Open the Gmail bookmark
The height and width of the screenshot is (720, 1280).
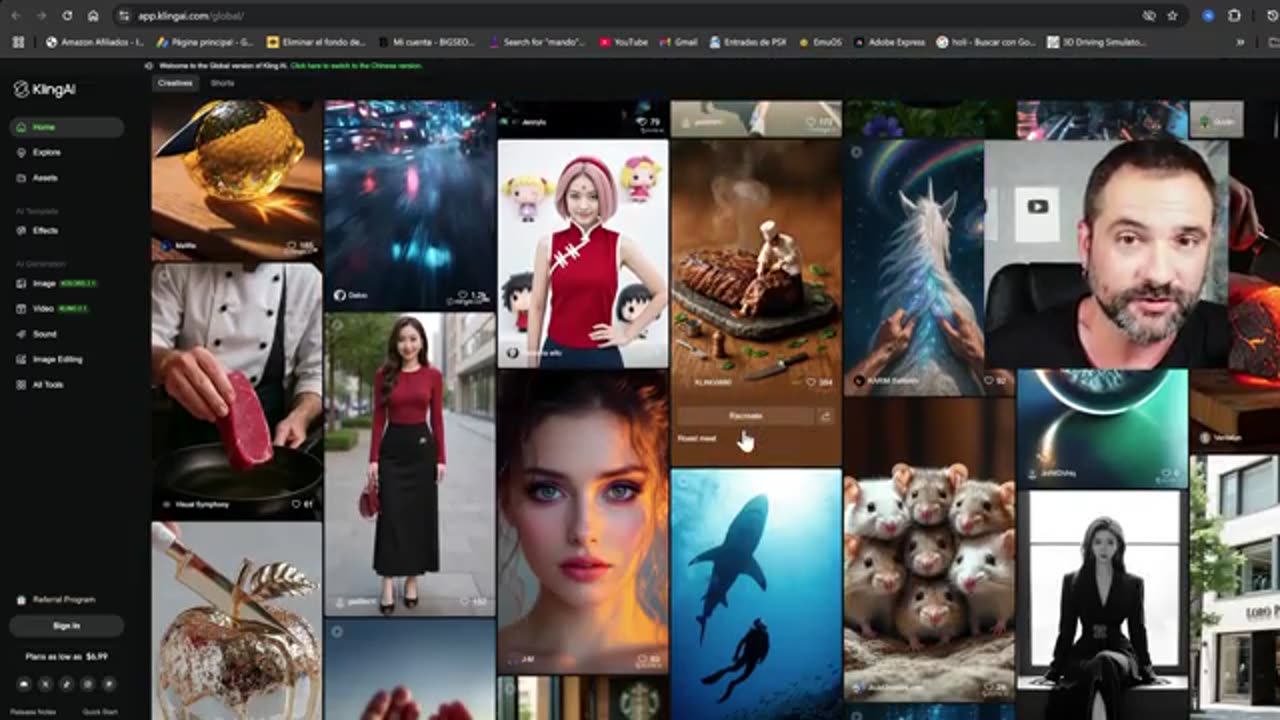pyautogui.click(x=678, y=42)
